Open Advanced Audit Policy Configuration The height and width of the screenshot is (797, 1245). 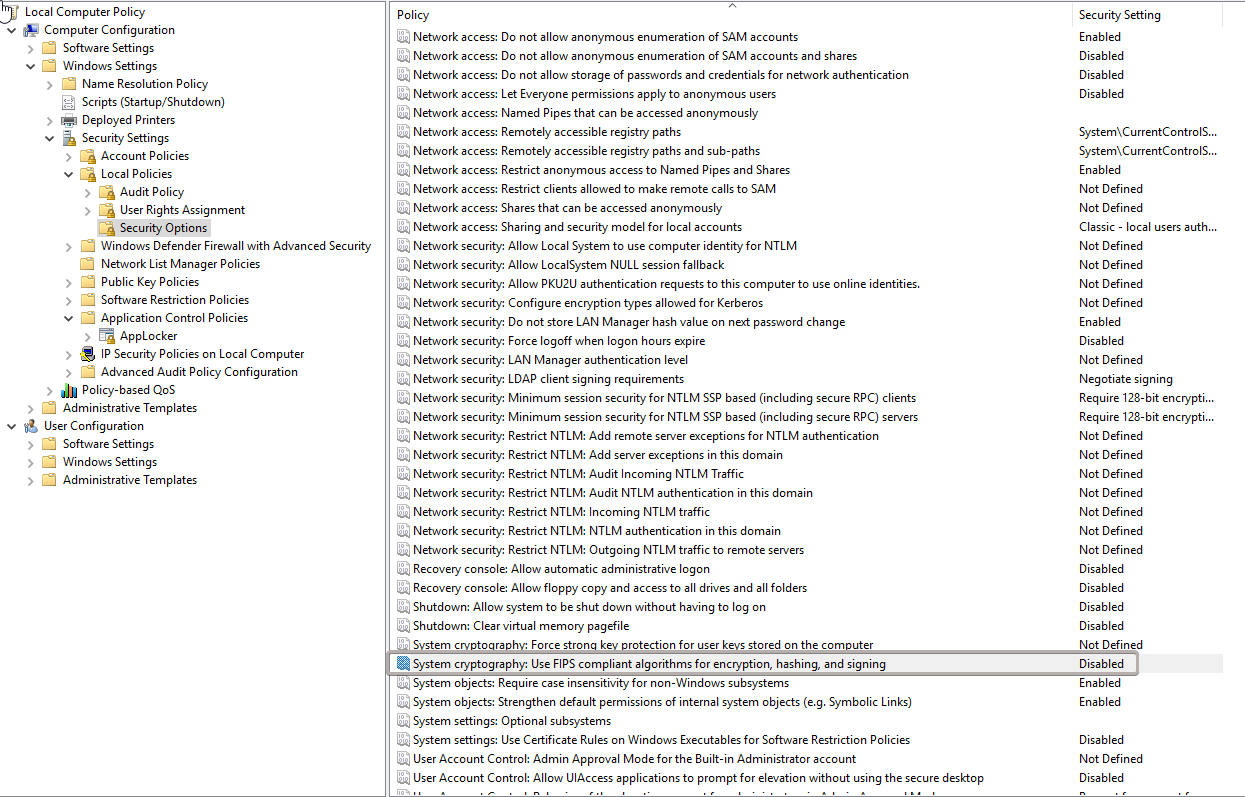pos(199,372)
